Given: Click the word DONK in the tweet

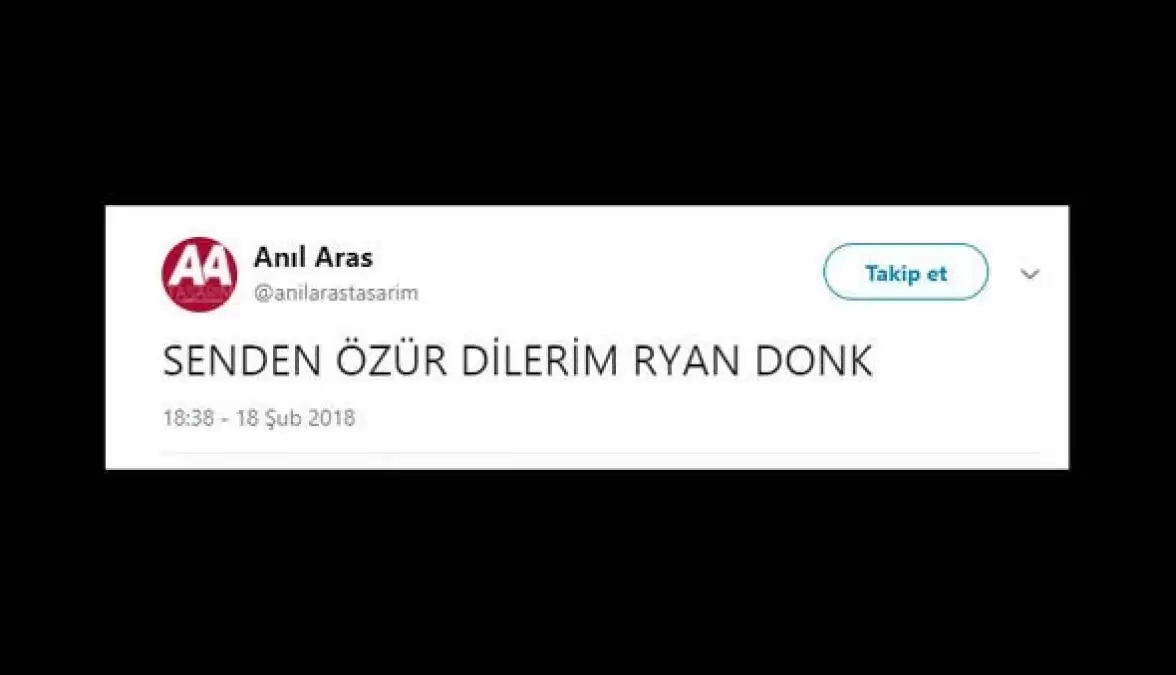Looking at the screenshot, I should [x=814, y=362].
